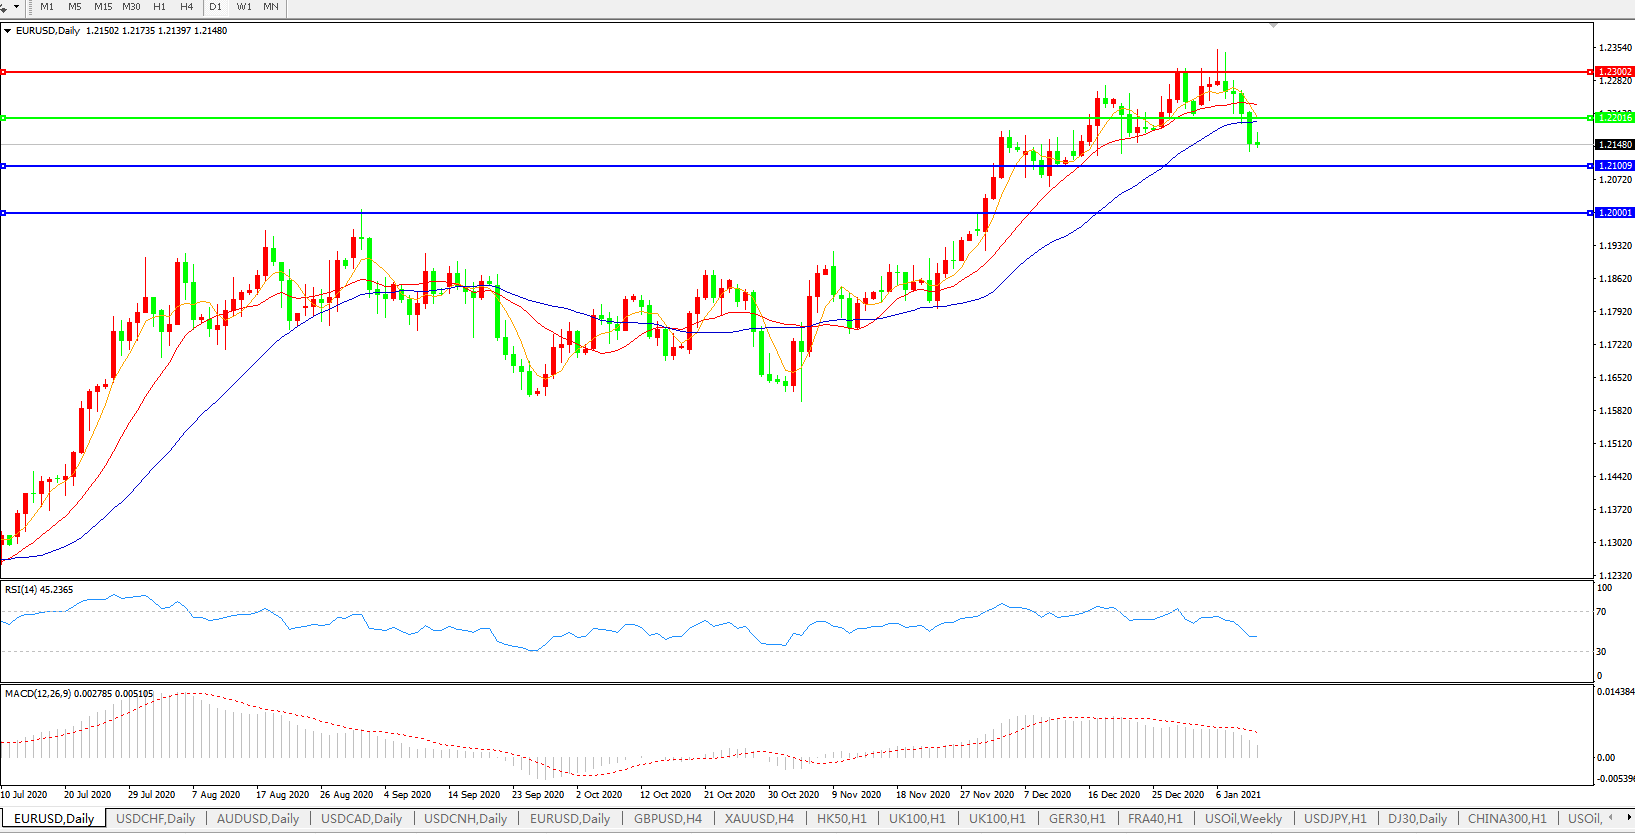Switch chart to M1 timeframe
This screenshot has width=1635, height=834.
tap(47, 7)
